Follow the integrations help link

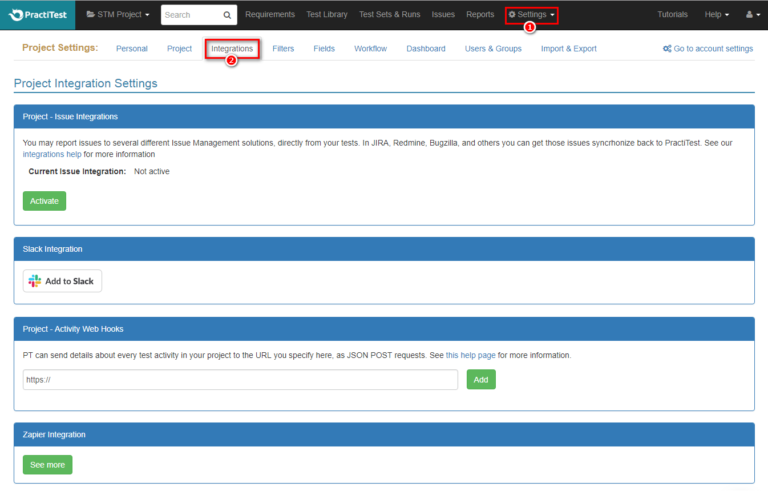52,154
